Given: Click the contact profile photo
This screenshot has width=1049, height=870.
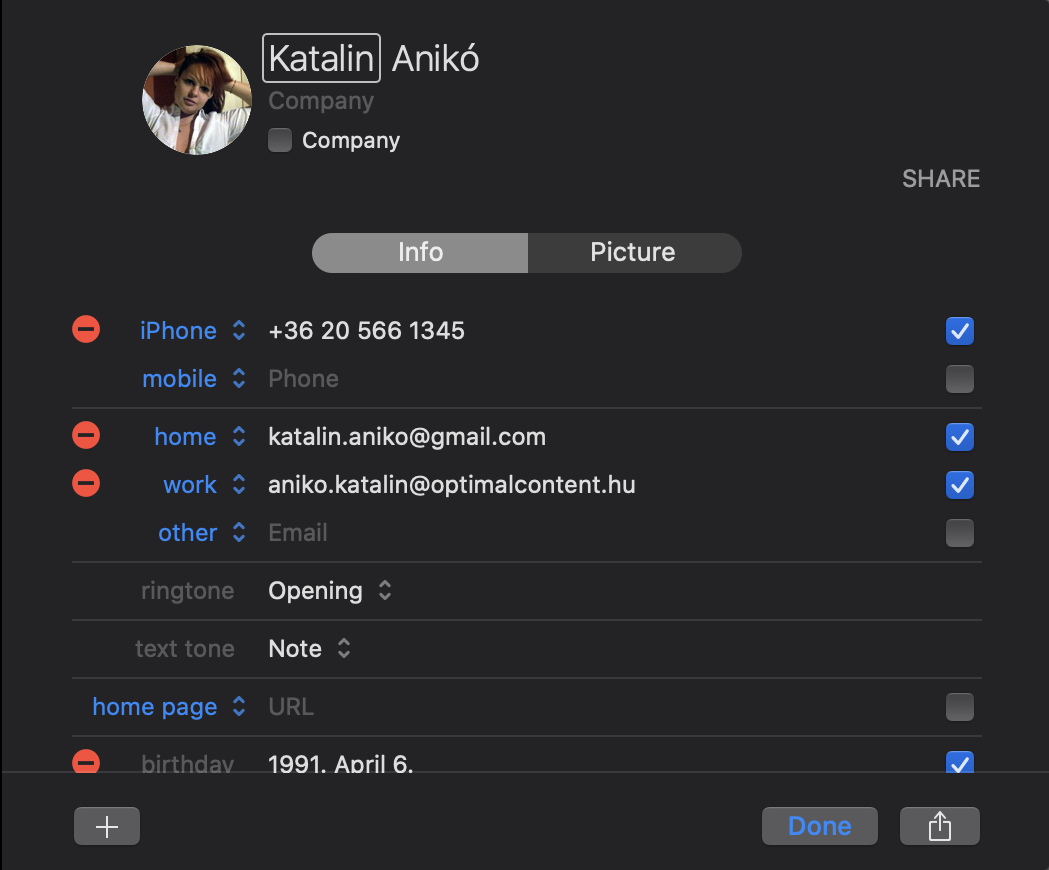Looking at the screenshot, I should 197,100.
